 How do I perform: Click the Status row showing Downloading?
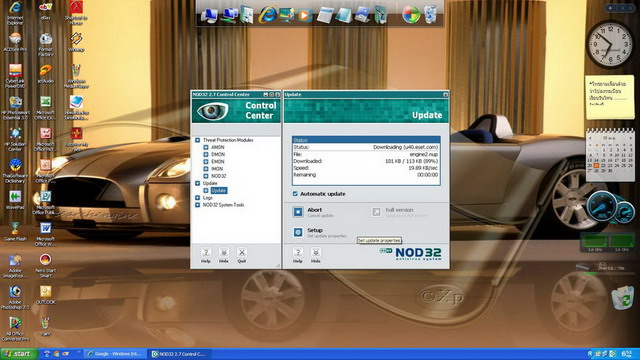(x=366, y=147)
